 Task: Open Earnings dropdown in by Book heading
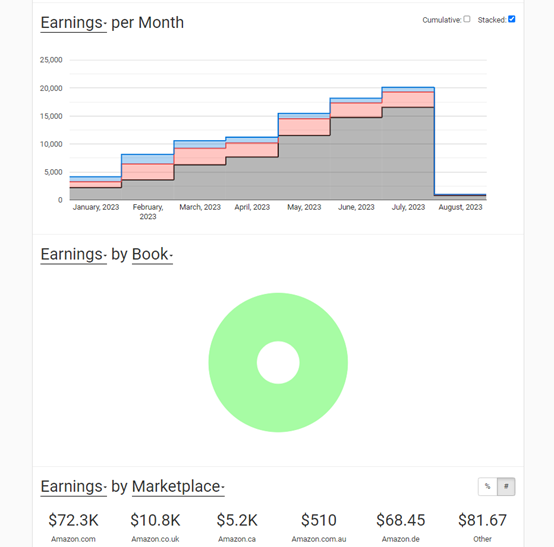coord(73,254)
